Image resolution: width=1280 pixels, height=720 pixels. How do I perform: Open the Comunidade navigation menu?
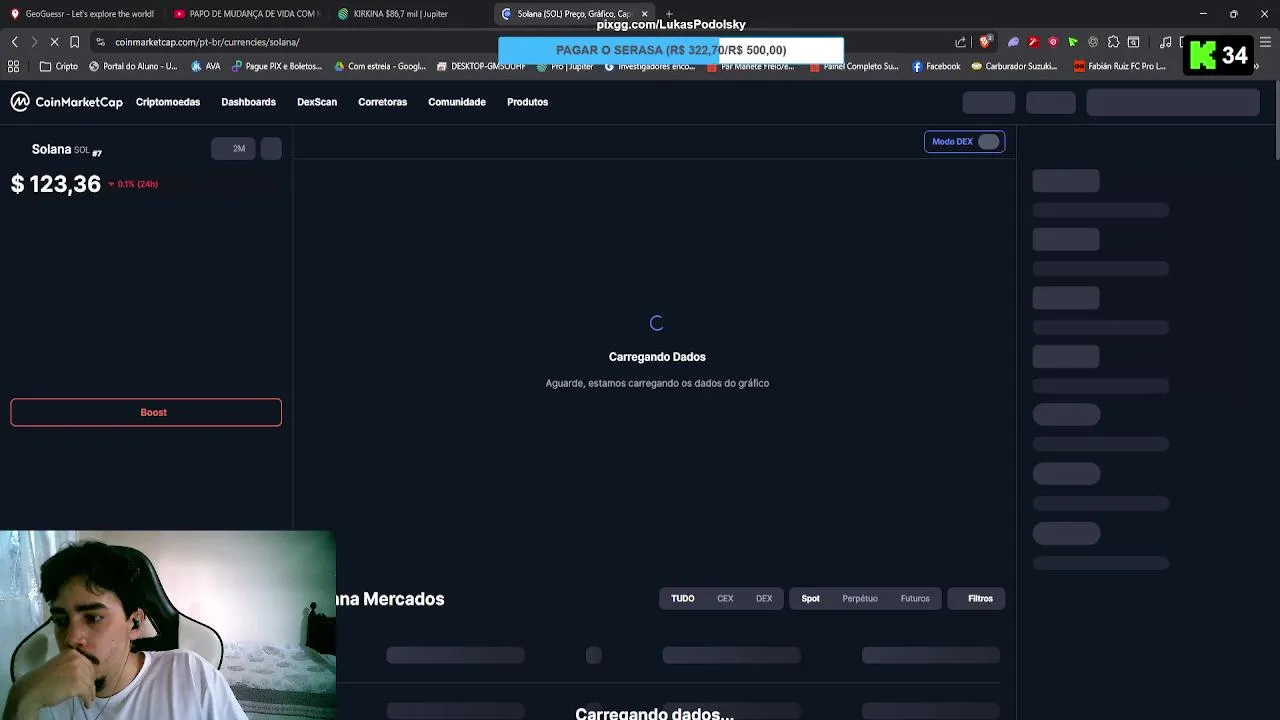tap(457, 102)
